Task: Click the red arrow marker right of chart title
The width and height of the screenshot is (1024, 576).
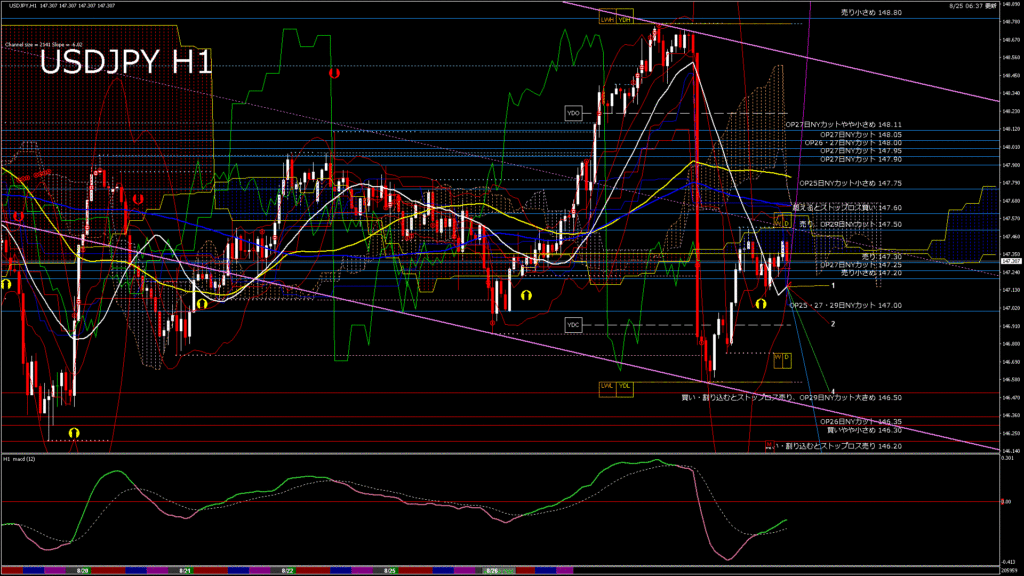Action: click(334, 73)
